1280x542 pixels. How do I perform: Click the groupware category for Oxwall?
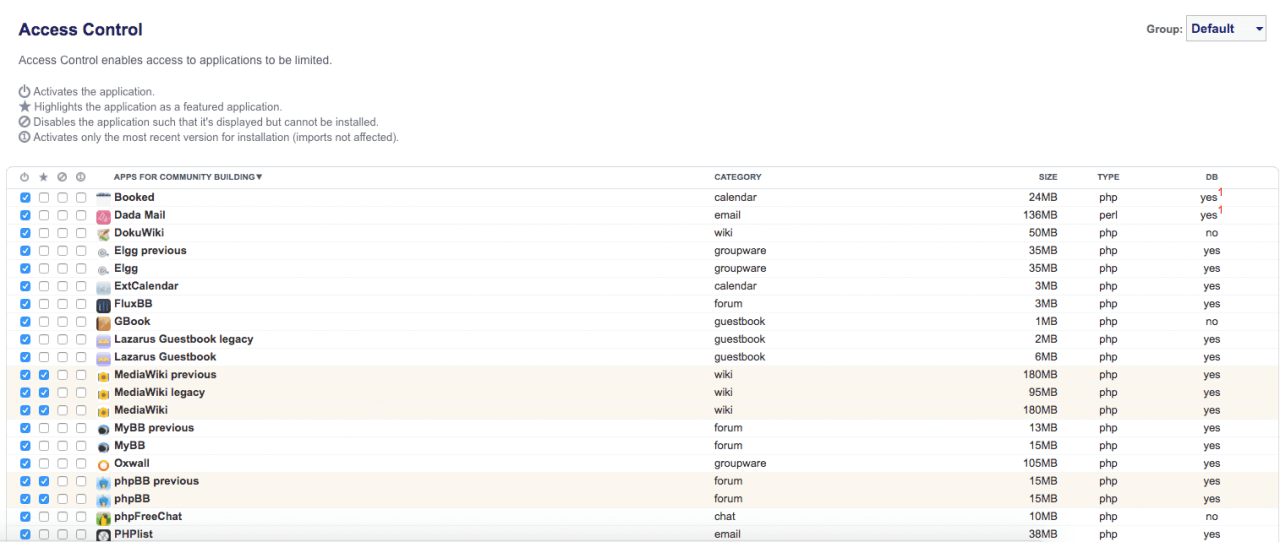point(740,463)
